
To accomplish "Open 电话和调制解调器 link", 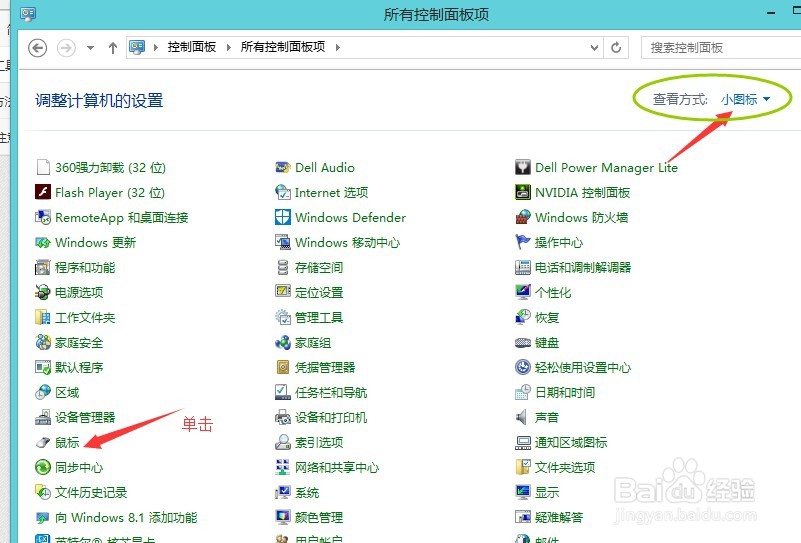I will (x=583, y=268).
